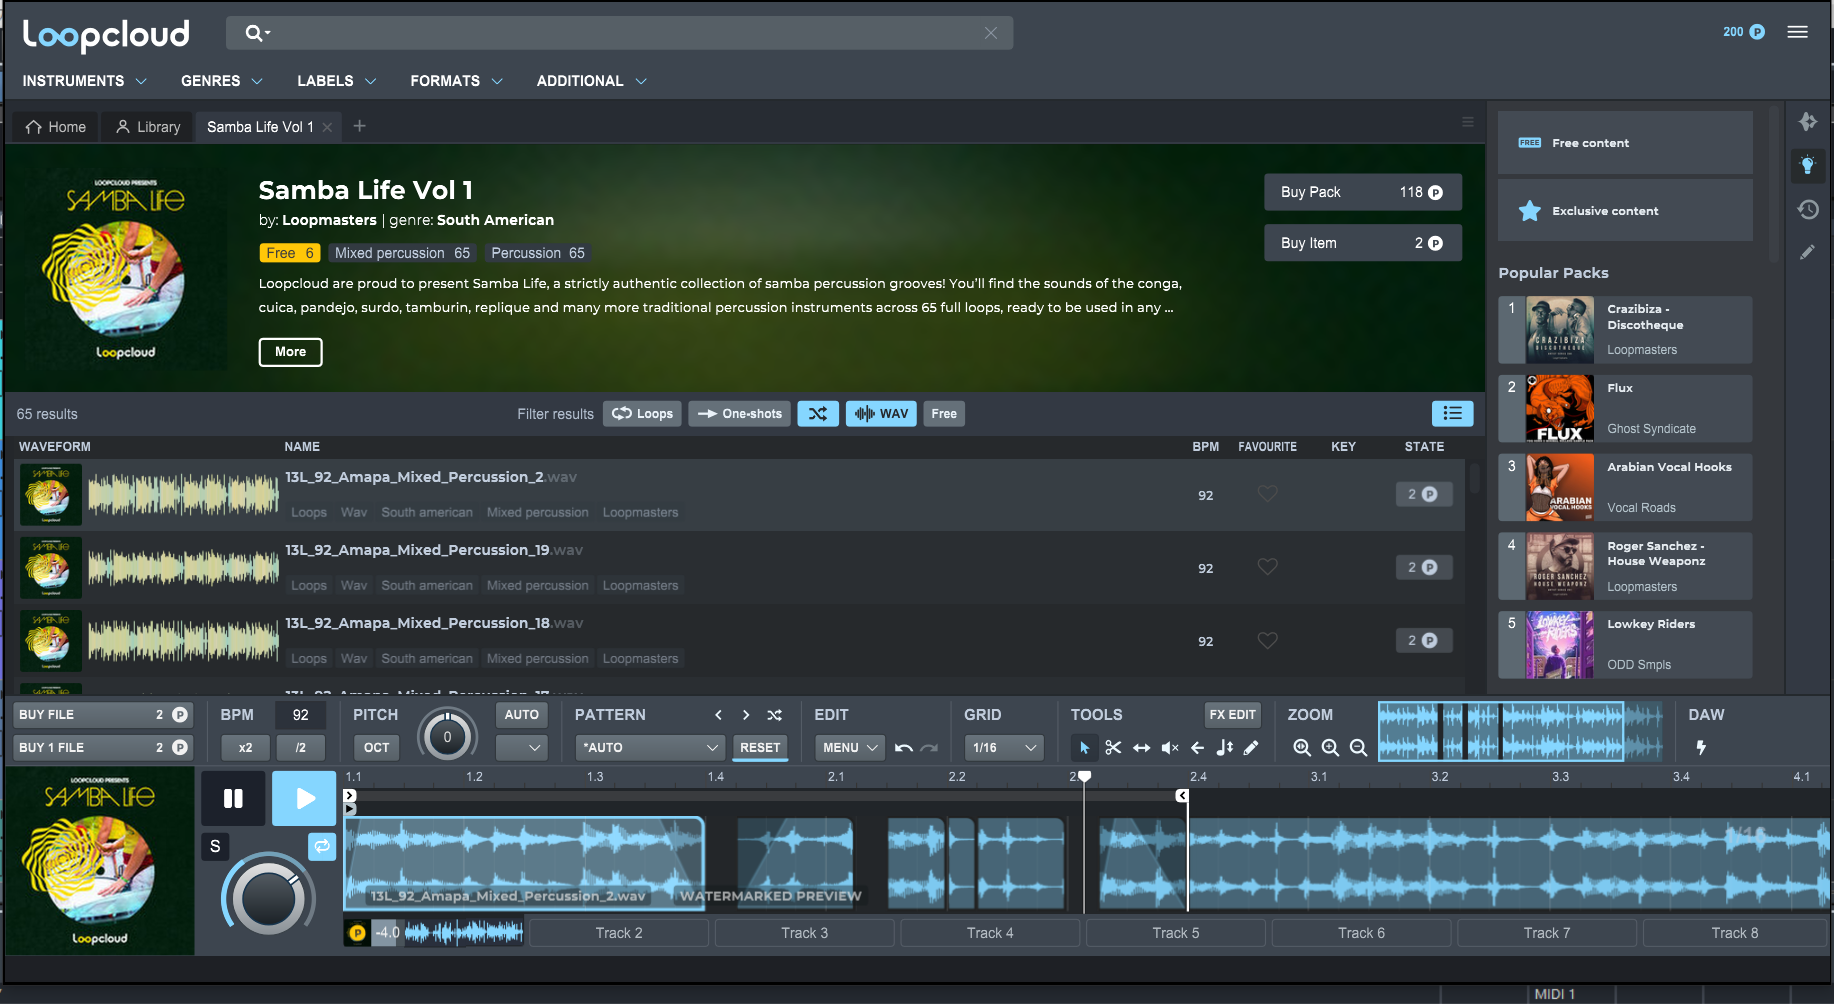The width and height of the screenshot is (1834, 1004).
Task: Click the FX EDIT button
Action: tap(1232, 715)
